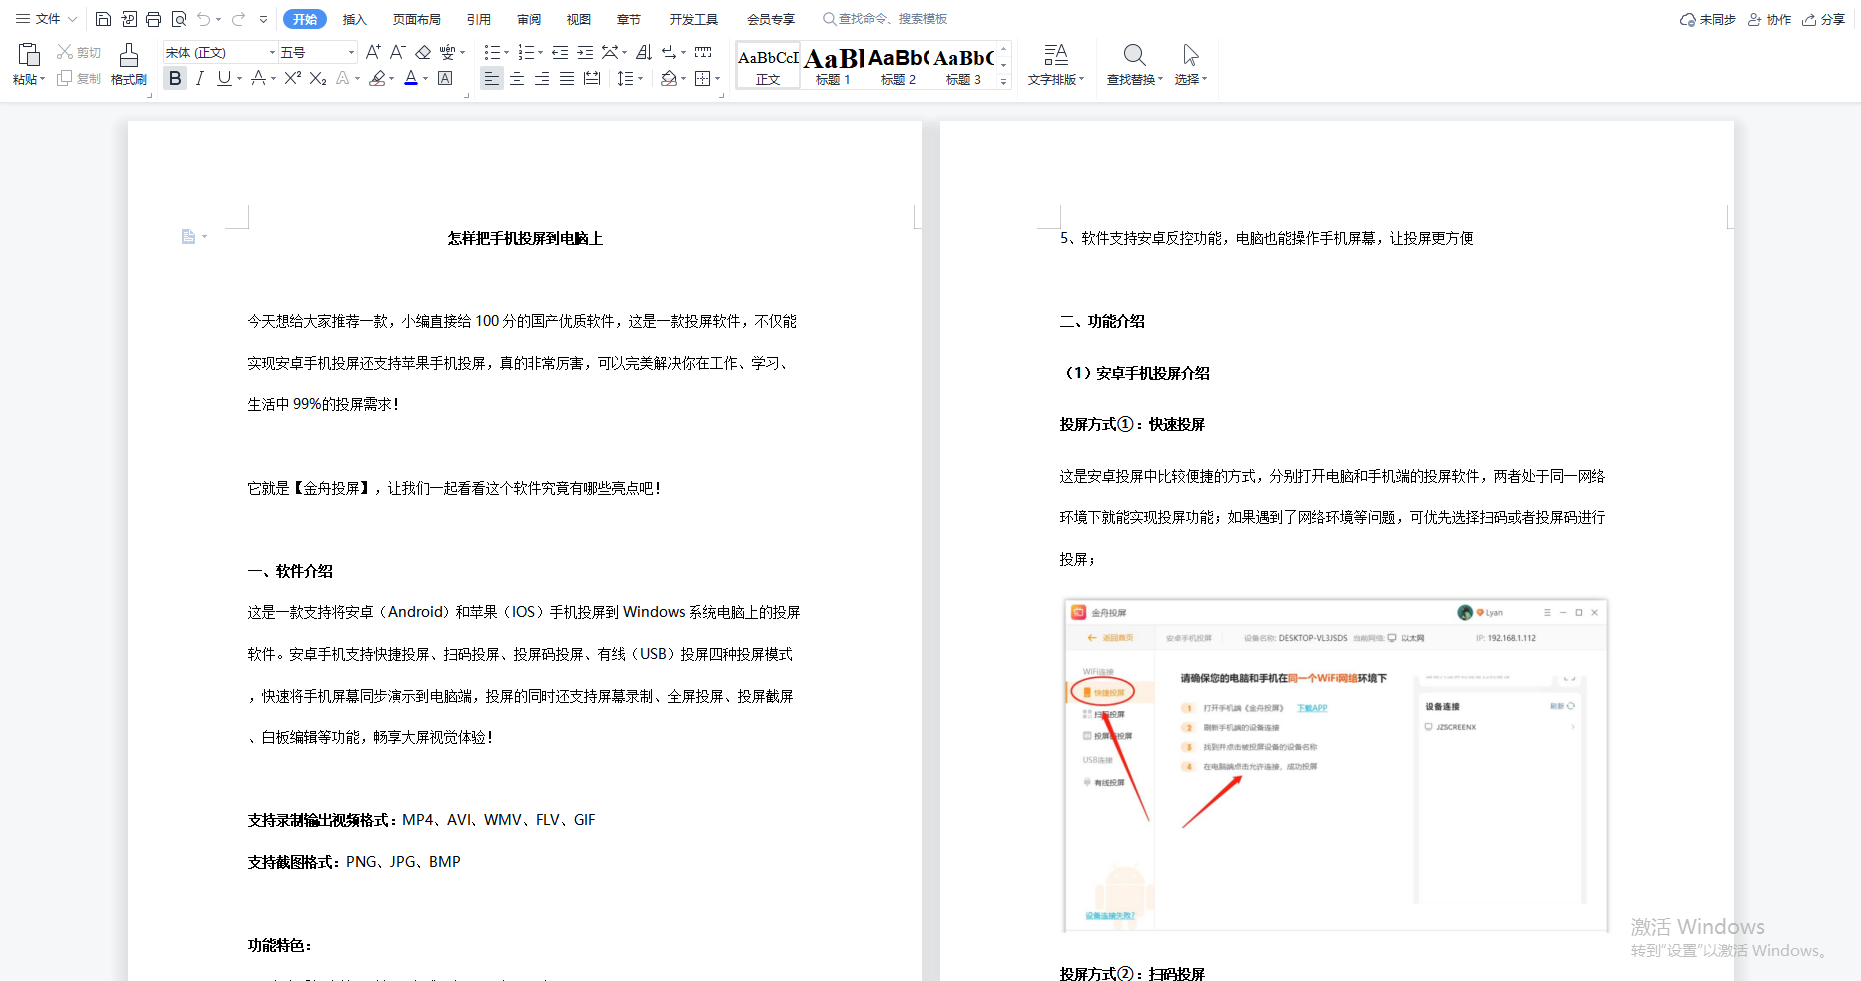
Task: Toggle Align Right for paragraph
Action: point(542,78)
